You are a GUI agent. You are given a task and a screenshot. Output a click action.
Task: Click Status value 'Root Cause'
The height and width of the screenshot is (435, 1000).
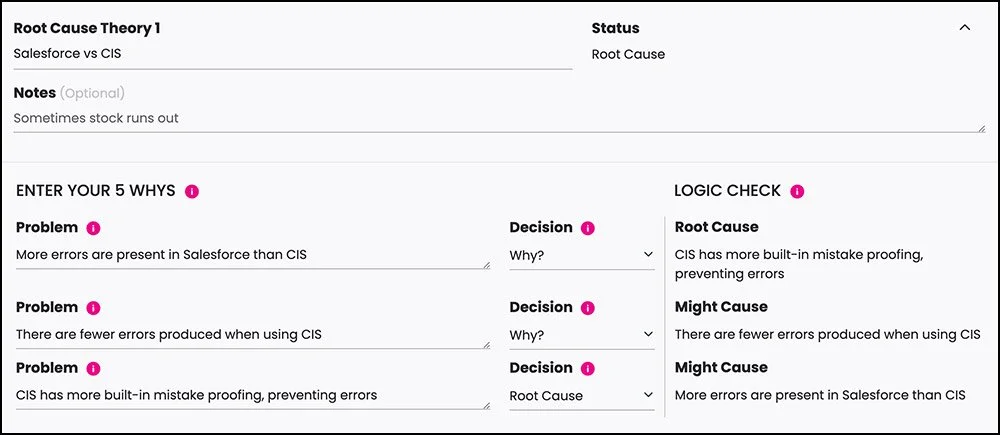(x=628, y=54)
